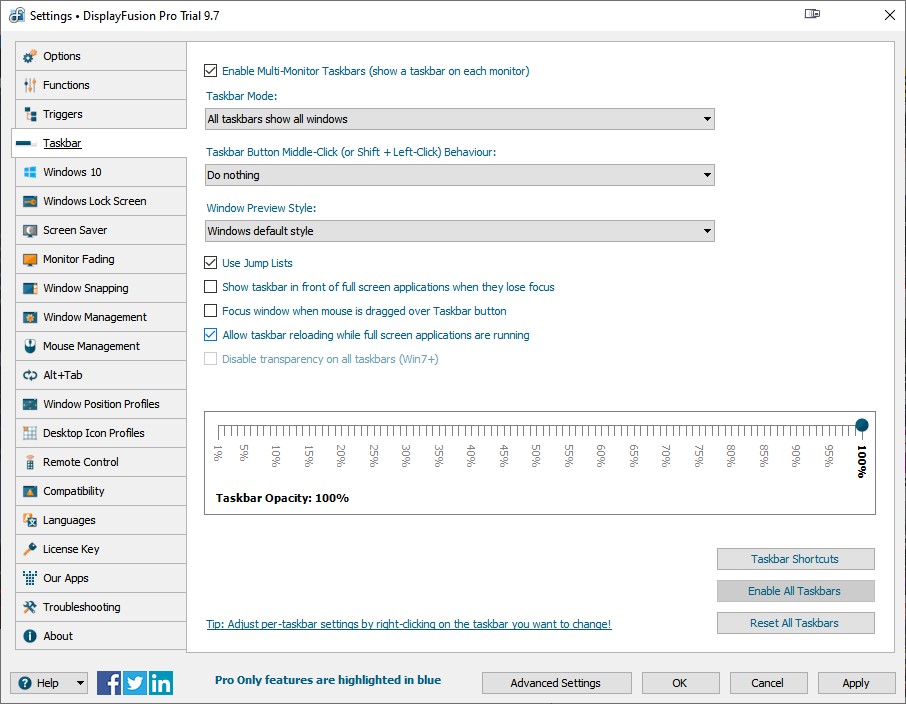The image size is (906, 704).
Task: Expand the Taskbar Mode dropdown
Action: pyautogui.click(x=460, y=119)
